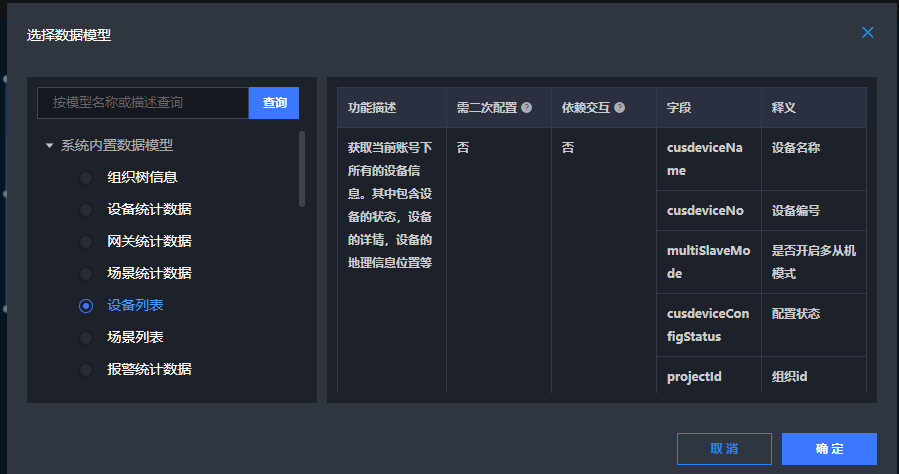Focus the model name search field
The height and width of the screenshot is (474, 899).
point(142,103)
